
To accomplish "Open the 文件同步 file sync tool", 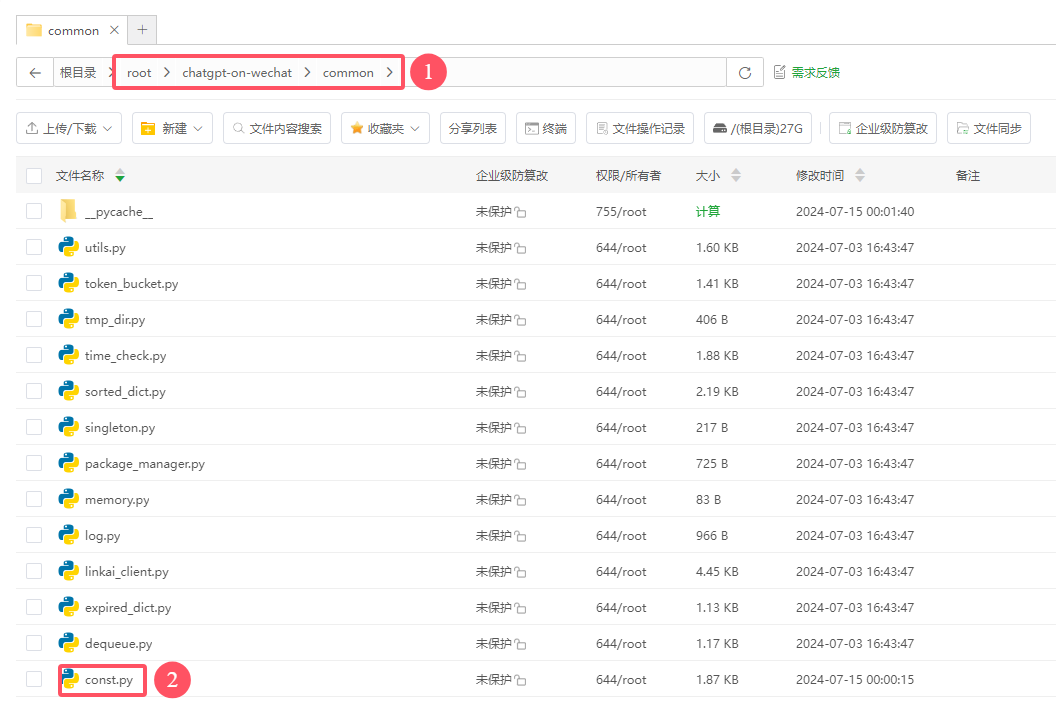I will point(989,128).
